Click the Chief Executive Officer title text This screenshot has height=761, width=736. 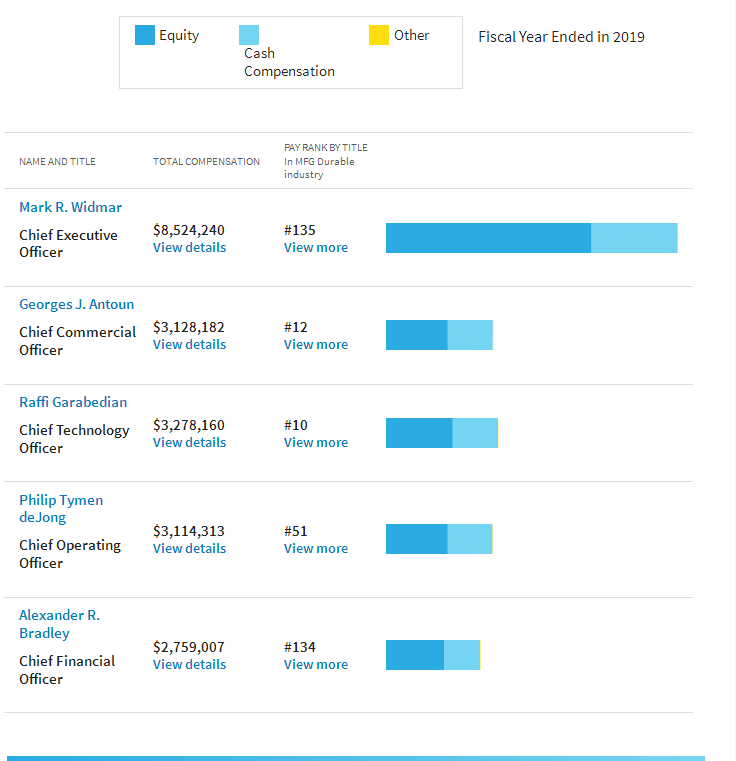pyautogui.click(x=68, y=244)
